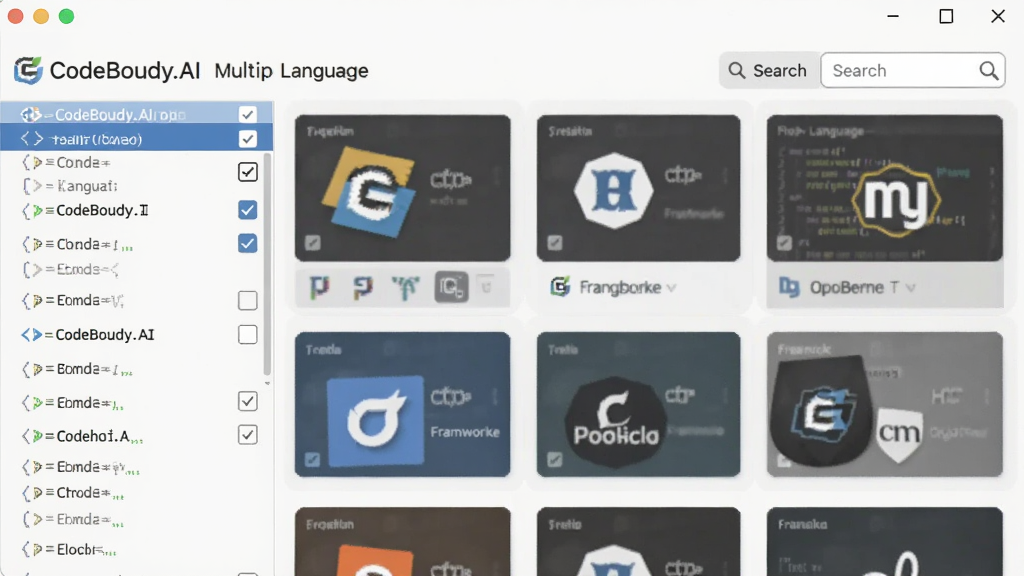The width and height of the screenshot is (1024, 576).
Task: Toggle the checkbox in the Ebmda row
Action: [x=248, y=401]
